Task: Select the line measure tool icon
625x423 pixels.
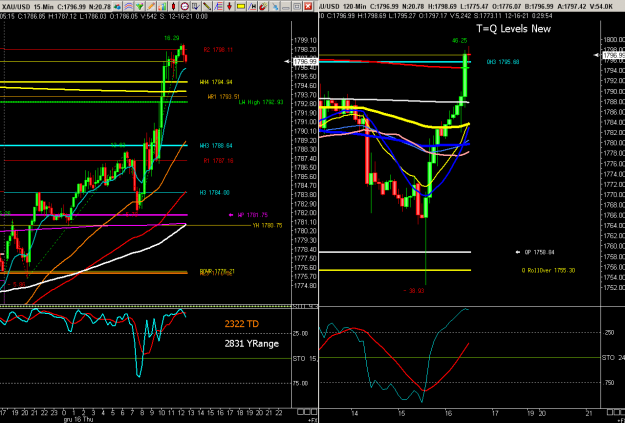Action: [252, 6]
